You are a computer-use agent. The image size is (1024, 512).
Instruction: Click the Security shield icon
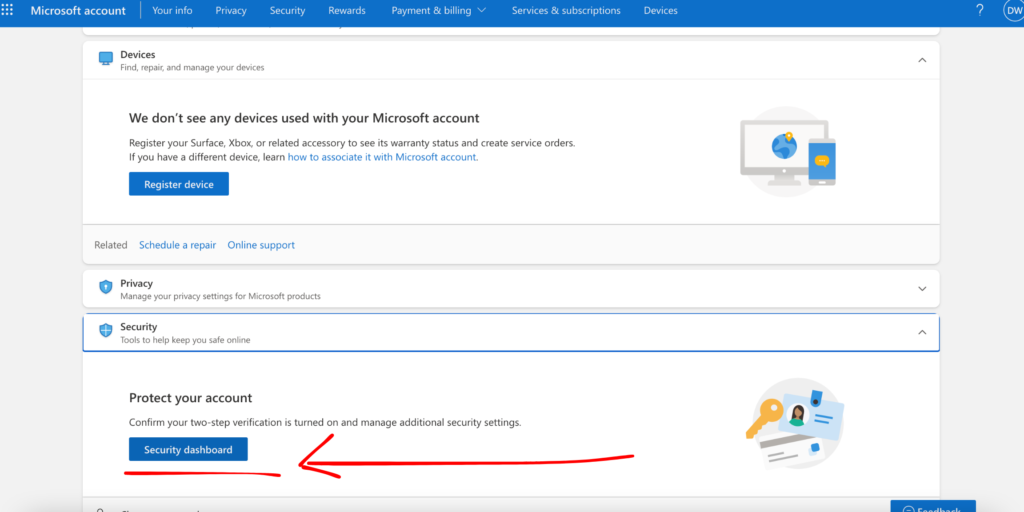pos(106,332)
